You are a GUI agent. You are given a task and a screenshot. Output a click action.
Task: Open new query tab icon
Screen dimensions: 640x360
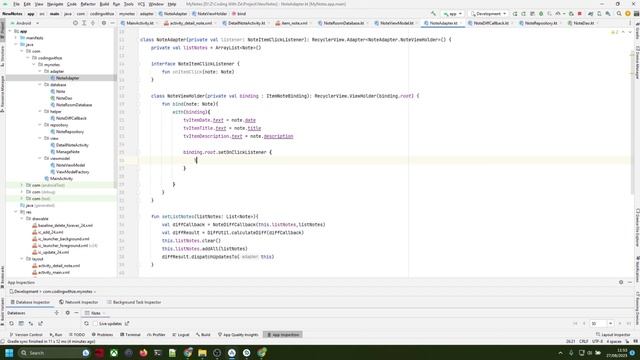pyautogui.click(x=21, y=324)
